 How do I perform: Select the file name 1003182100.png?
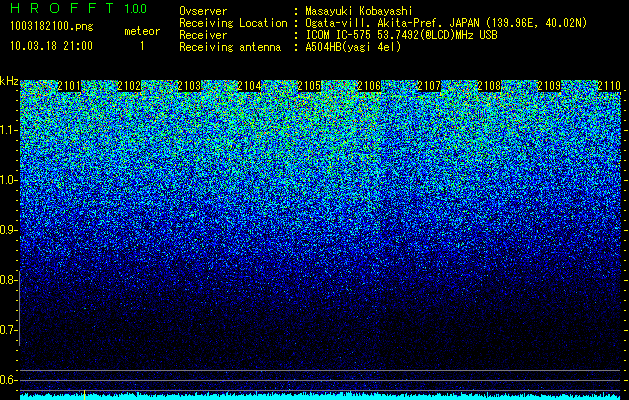pyautogui.click(x=51, y=27)
